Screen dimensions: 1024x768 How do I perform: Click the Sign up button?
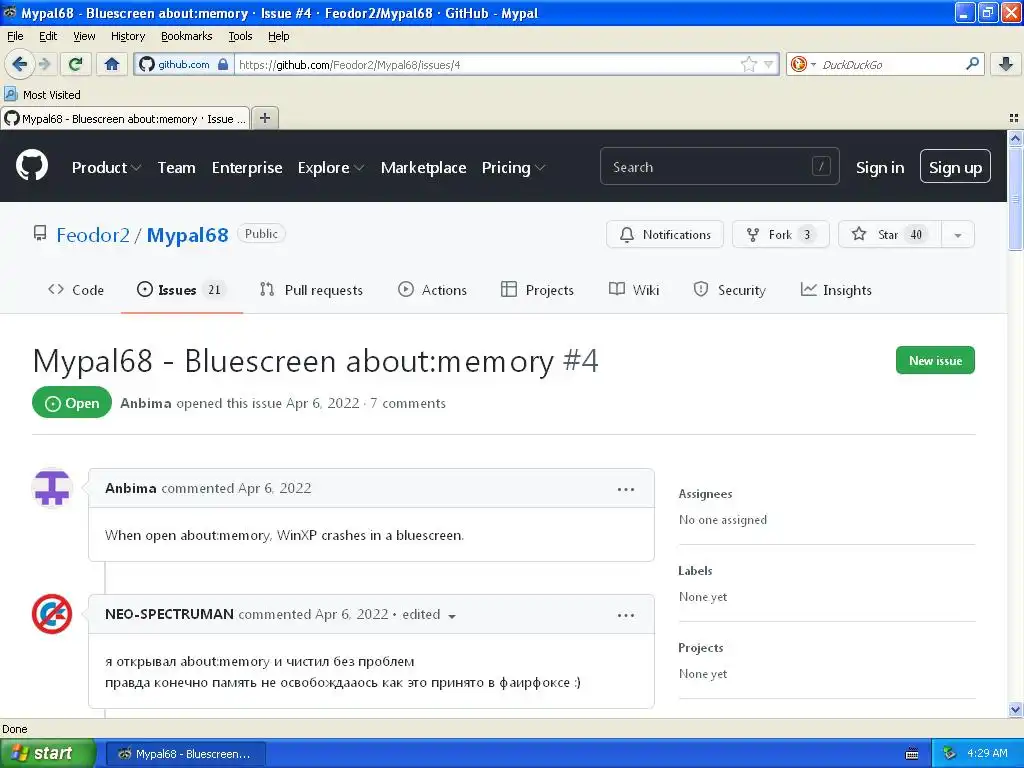pyautogui.click(x=955, y=167)
